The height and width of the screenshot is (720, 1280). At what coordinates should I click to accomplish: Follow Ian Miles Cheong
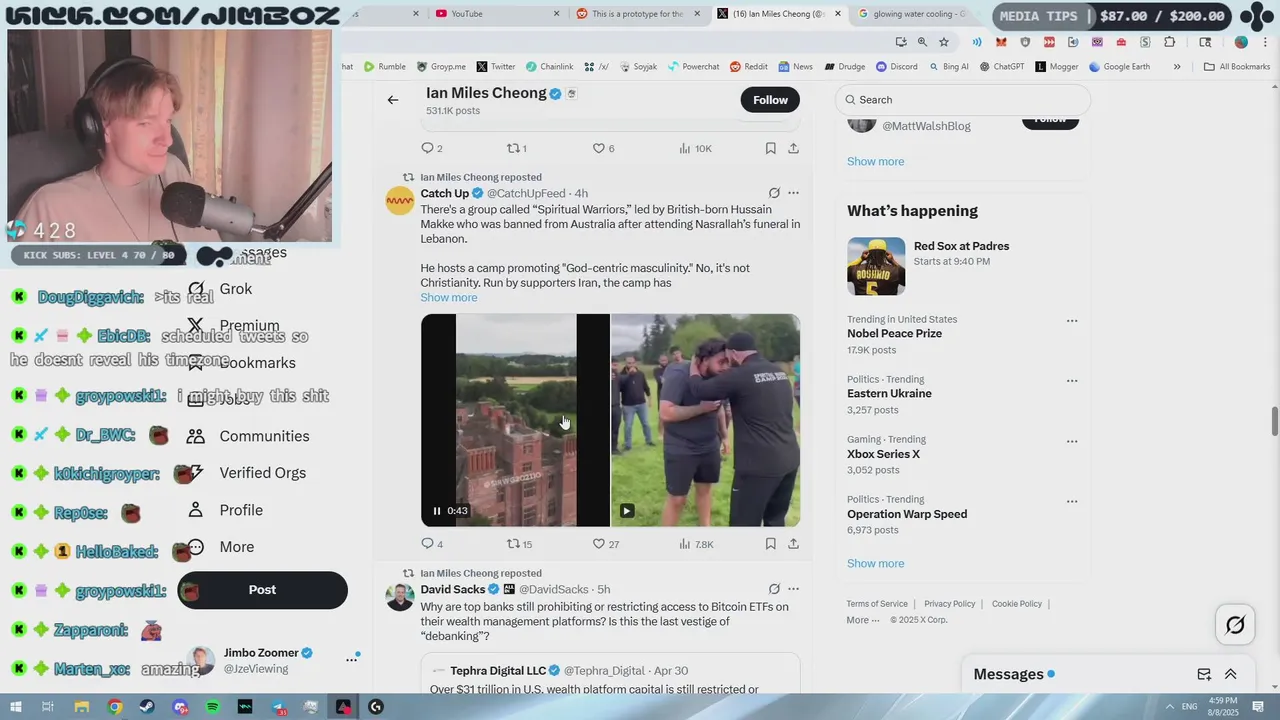[x=770, y=100]
